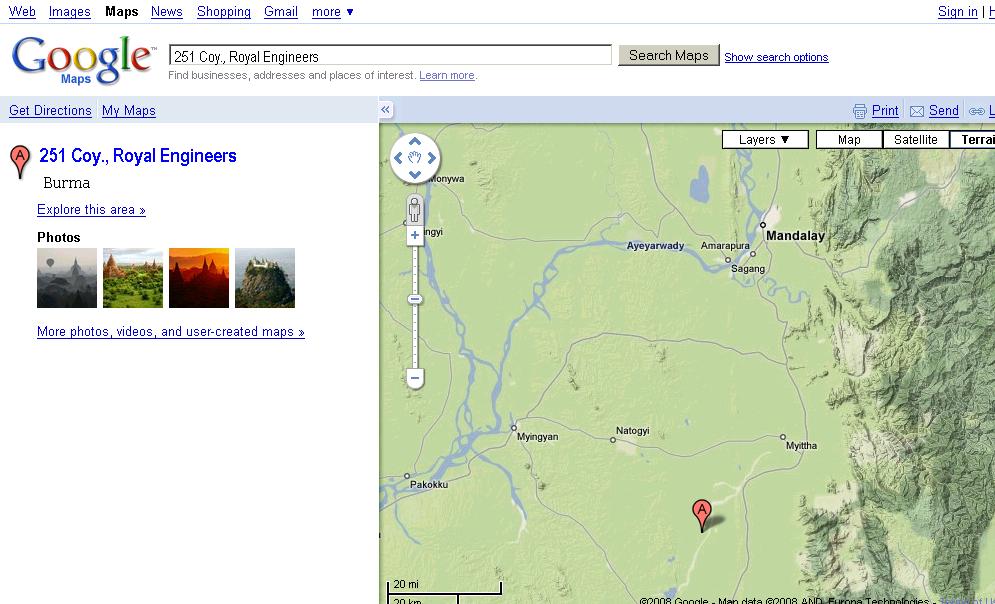Go to Web search
Screen dimensions: 995x604
coord(22,11)
